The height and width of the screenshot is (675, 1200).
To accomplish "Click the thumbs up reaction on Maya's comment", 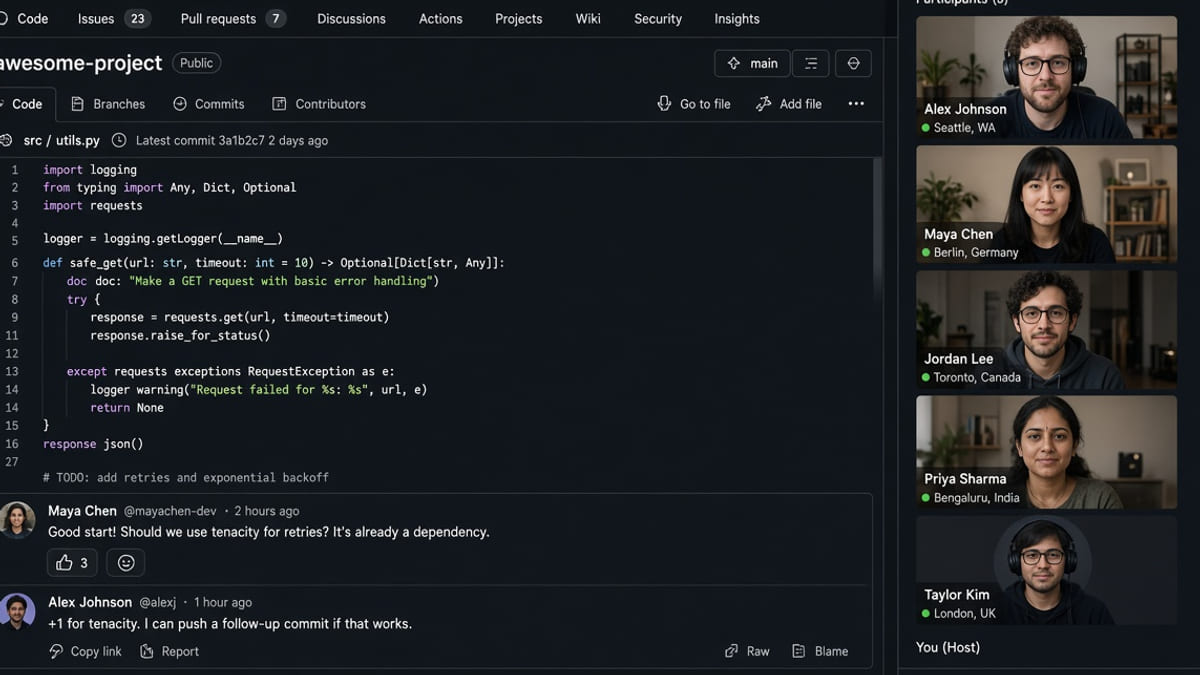I will tap(72, 563).
